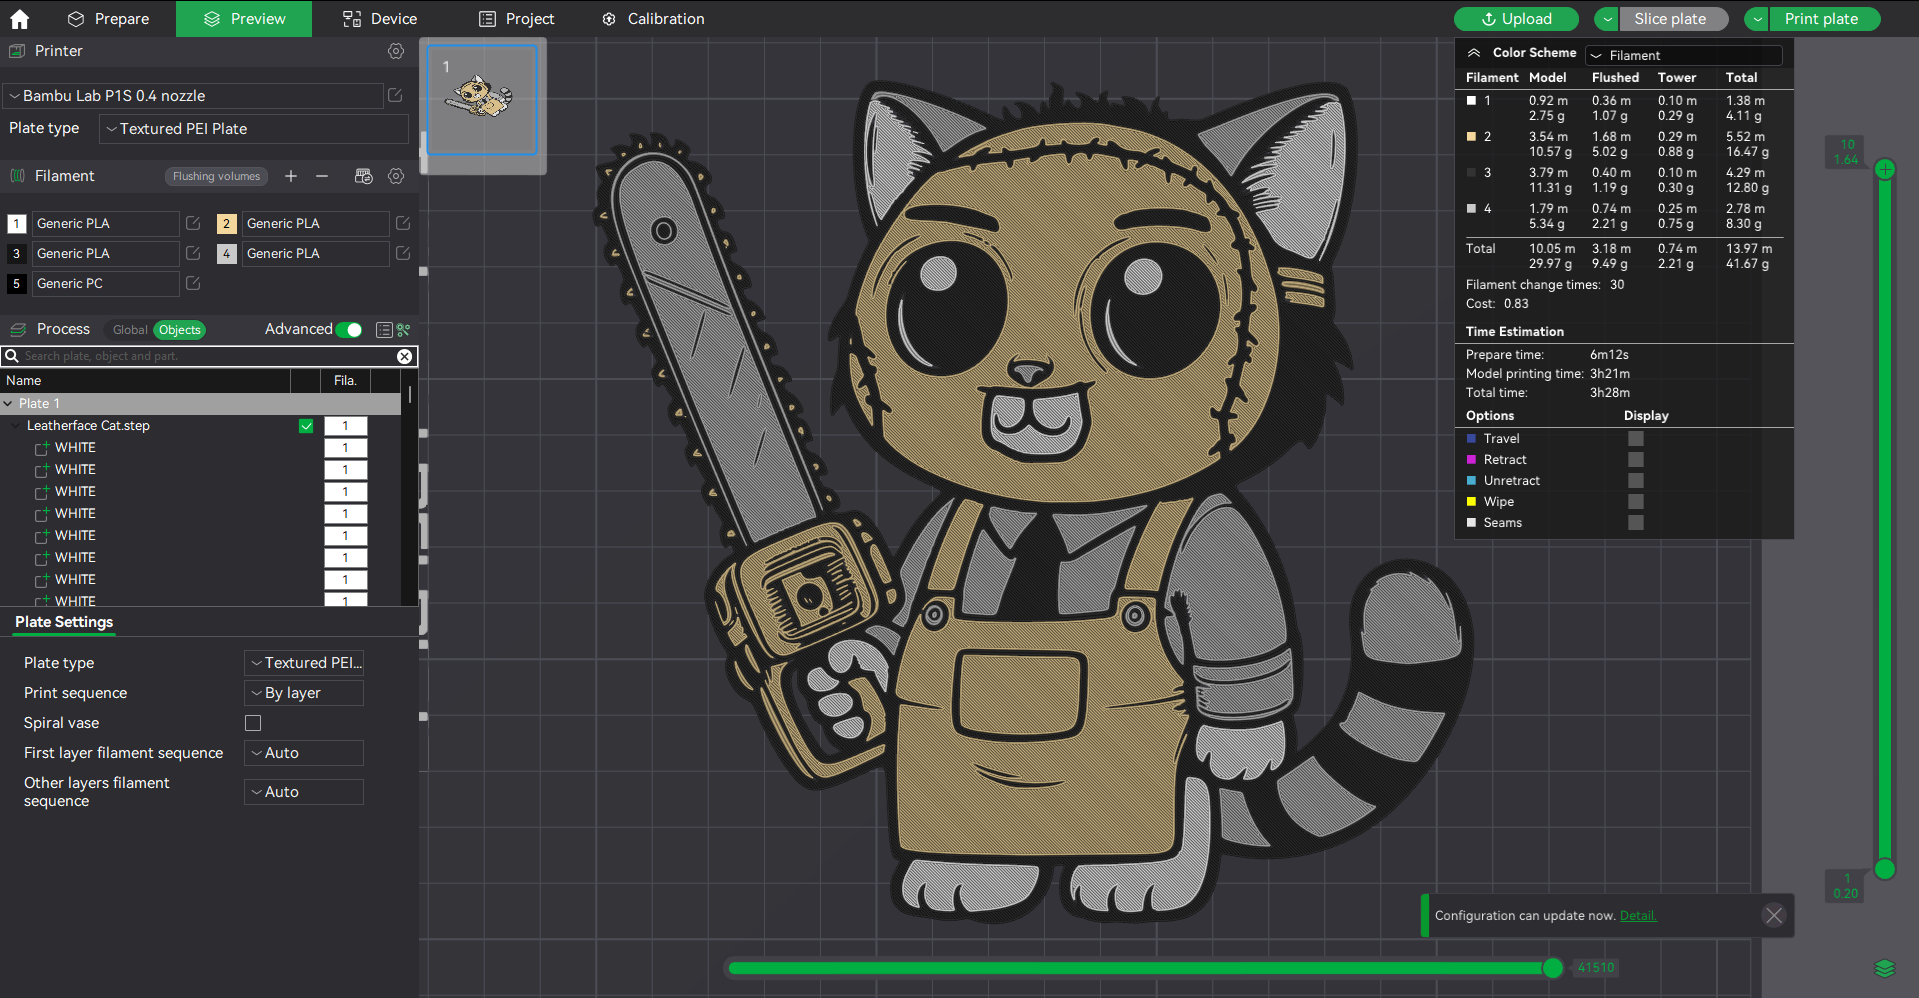The width and height of the screenshot is (1919, 998).
Task: Show Wipe moves in display
Action: point(1636,501)
